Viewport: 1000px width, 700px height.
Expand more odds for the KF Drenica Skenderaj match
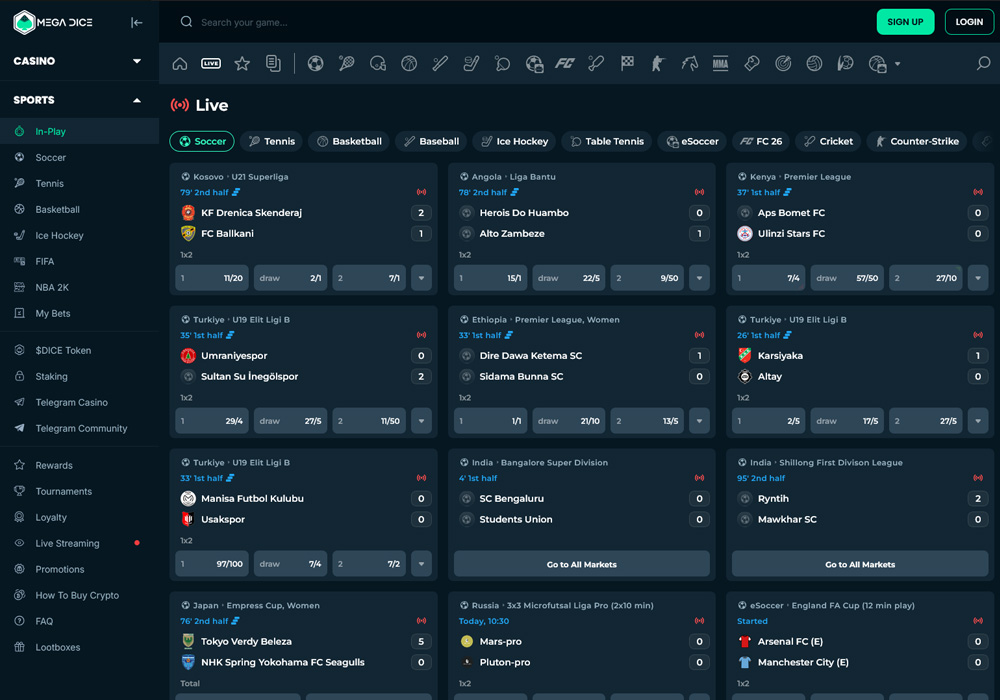pos(421,278)
